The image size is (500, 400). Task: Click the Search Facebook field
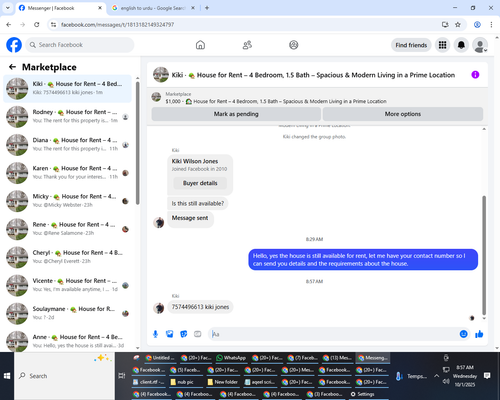coord(80,45)
